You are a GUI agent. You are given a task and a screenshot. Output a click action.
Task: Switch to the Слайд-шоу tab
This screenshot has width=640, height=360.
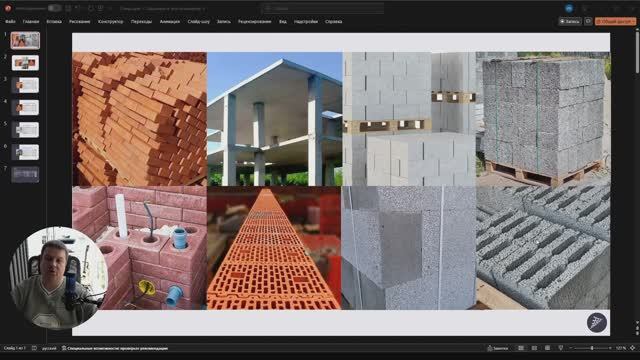coord(199,21)
